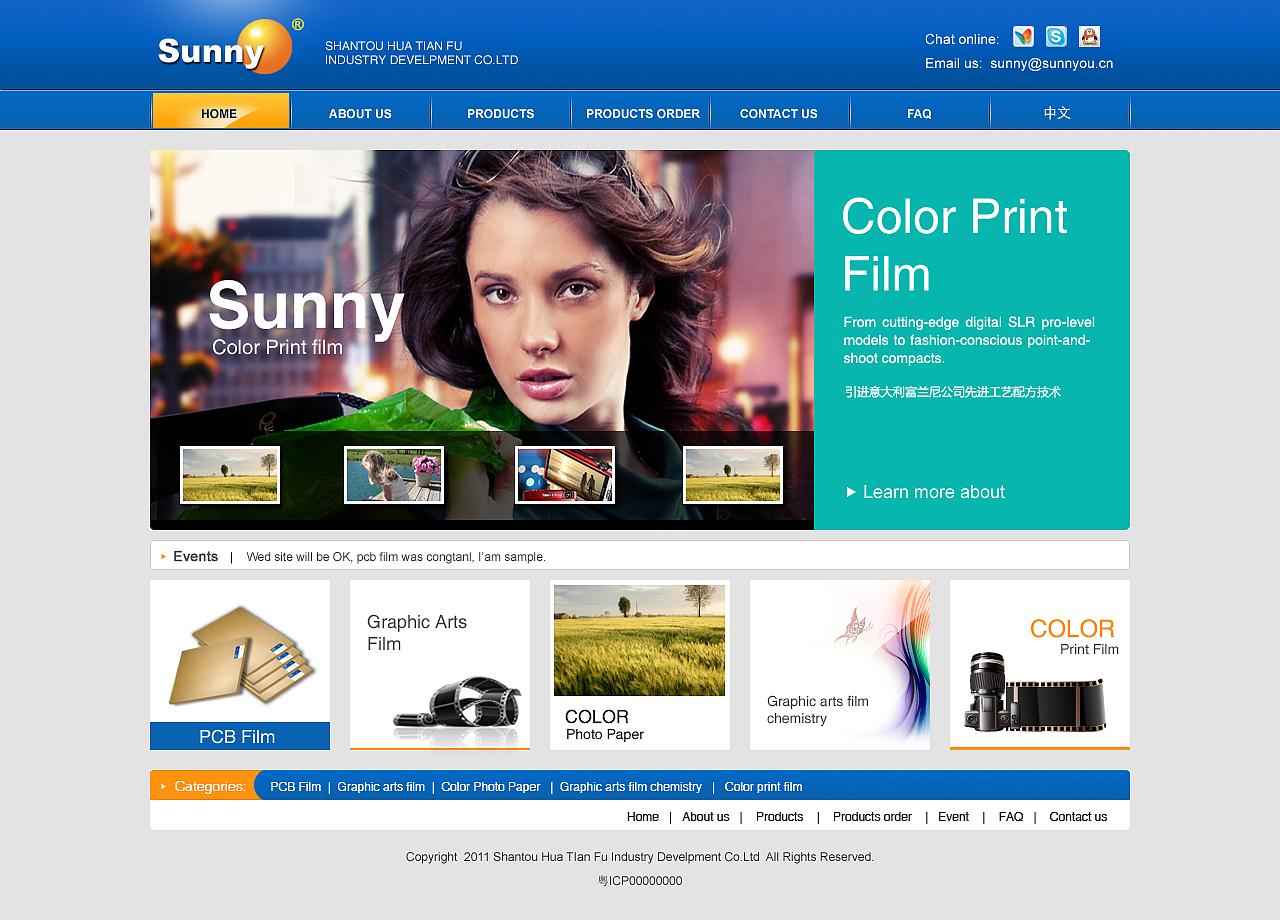
Task: Start a Skype chat via icon
Action: coord(1056,37)
